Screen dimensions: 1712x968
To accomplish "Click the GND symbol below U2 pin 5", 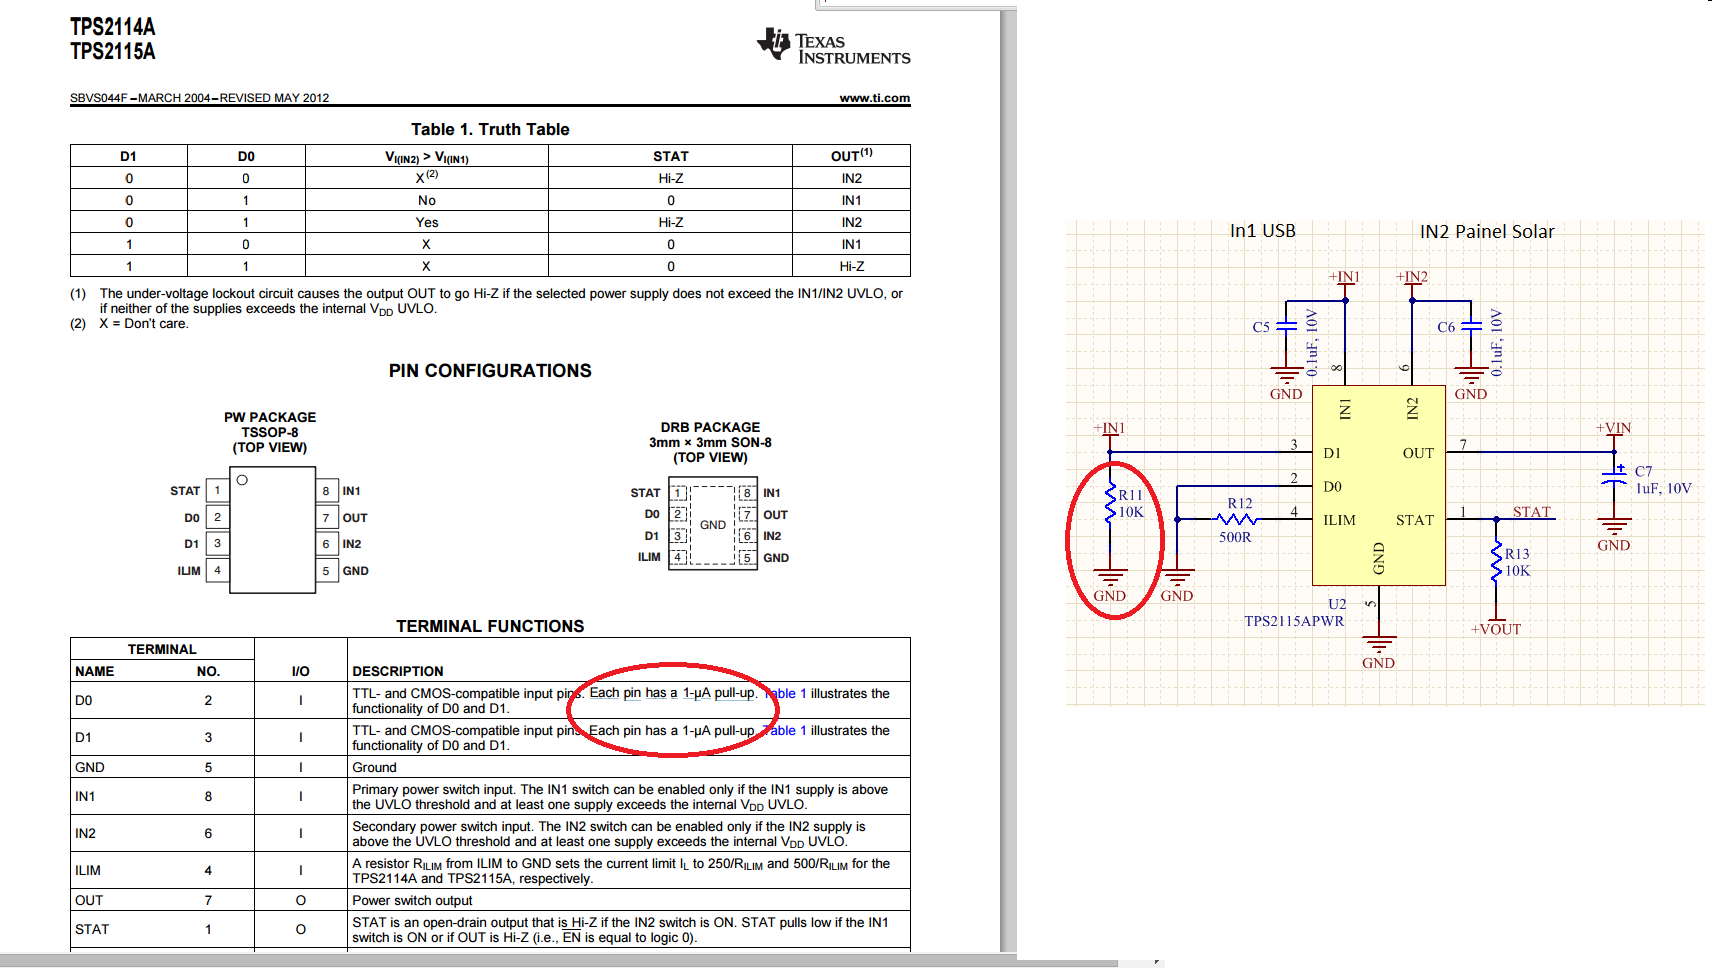I will [x=1379, y=651].
